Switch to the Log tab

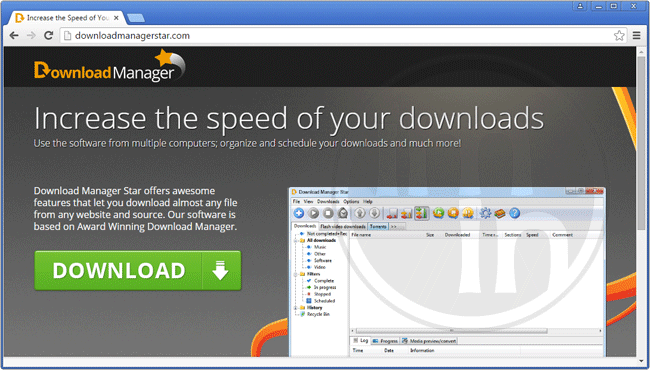click(361, 341)
